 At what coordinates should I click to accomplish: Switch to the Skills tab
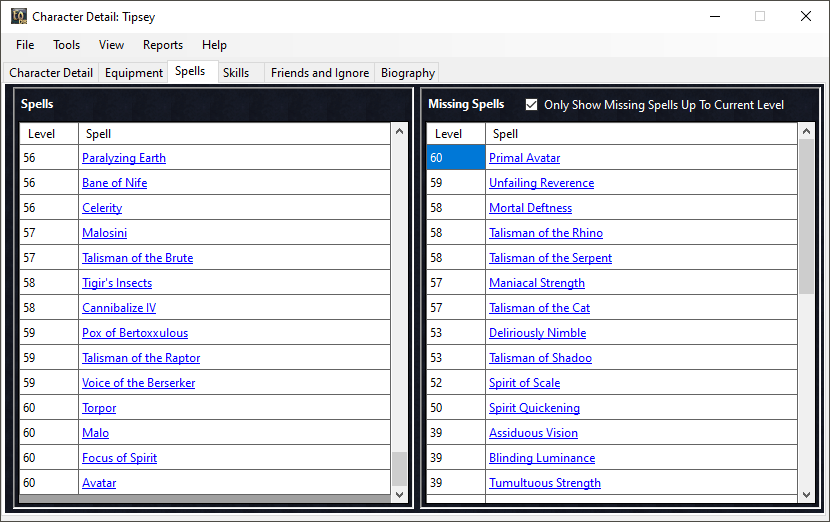(x=236, y=73)
